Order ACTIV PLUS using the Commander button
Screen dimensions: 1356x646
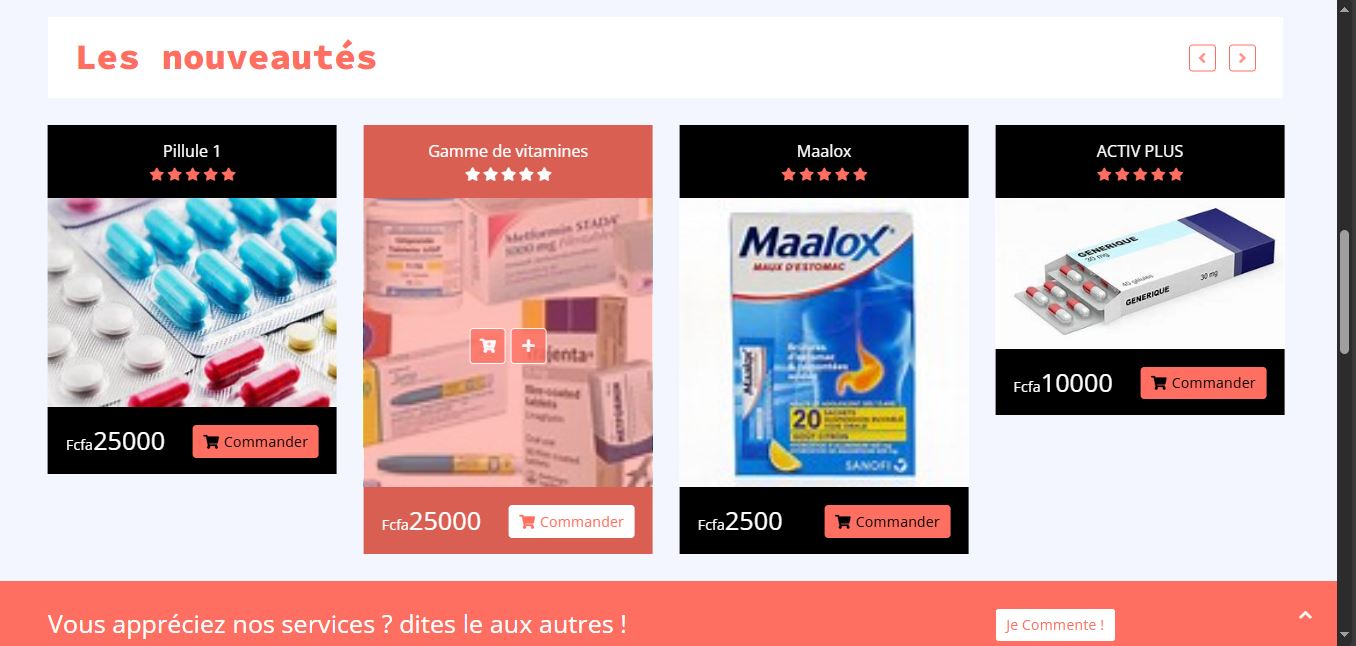[x=1204, y=383]
